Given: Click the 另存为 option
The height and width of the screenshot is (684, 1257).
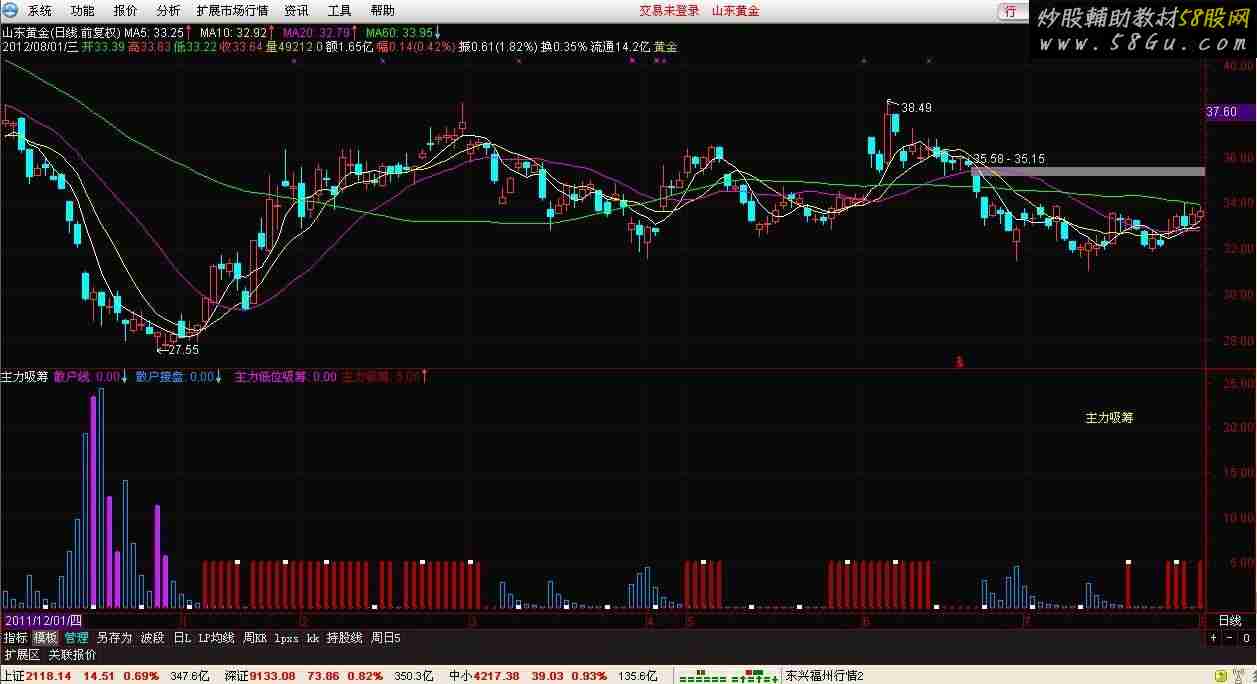Looking at the screenshot, I should tap(114, 637).
